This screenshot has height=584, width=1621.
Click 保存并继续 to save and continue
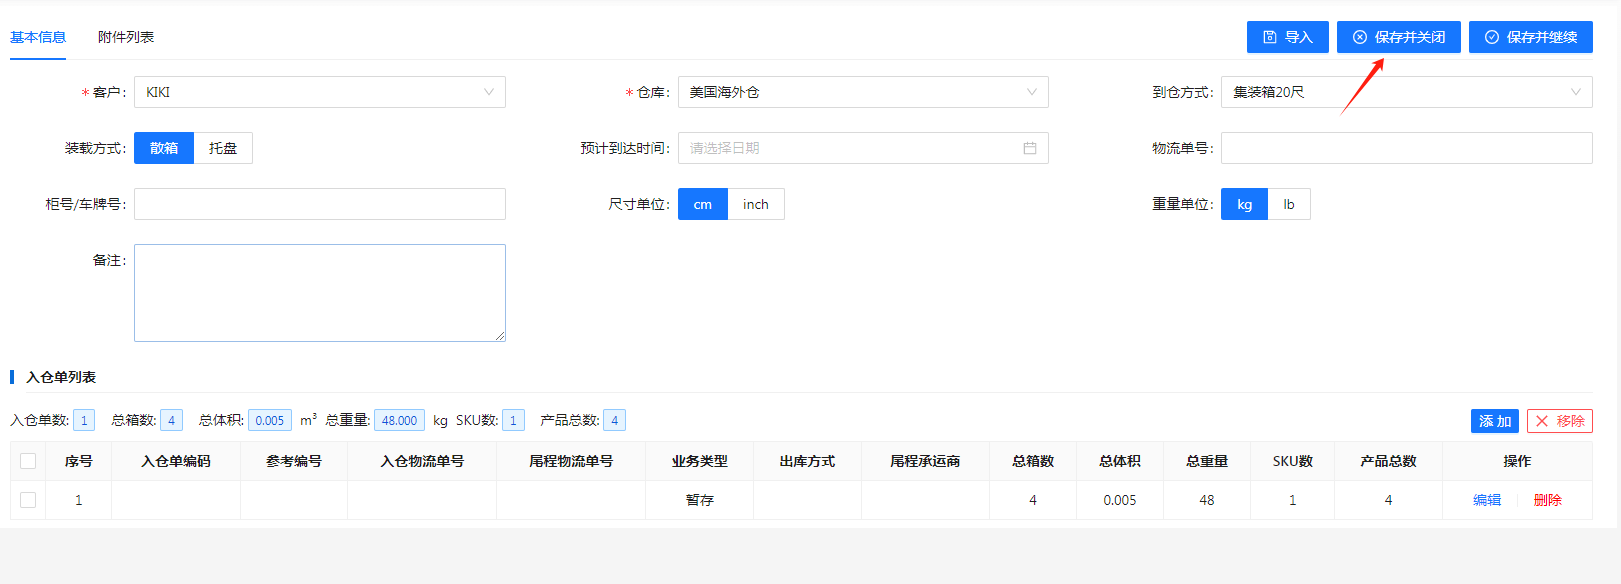pyautogui.click(x=1530, y=37)
